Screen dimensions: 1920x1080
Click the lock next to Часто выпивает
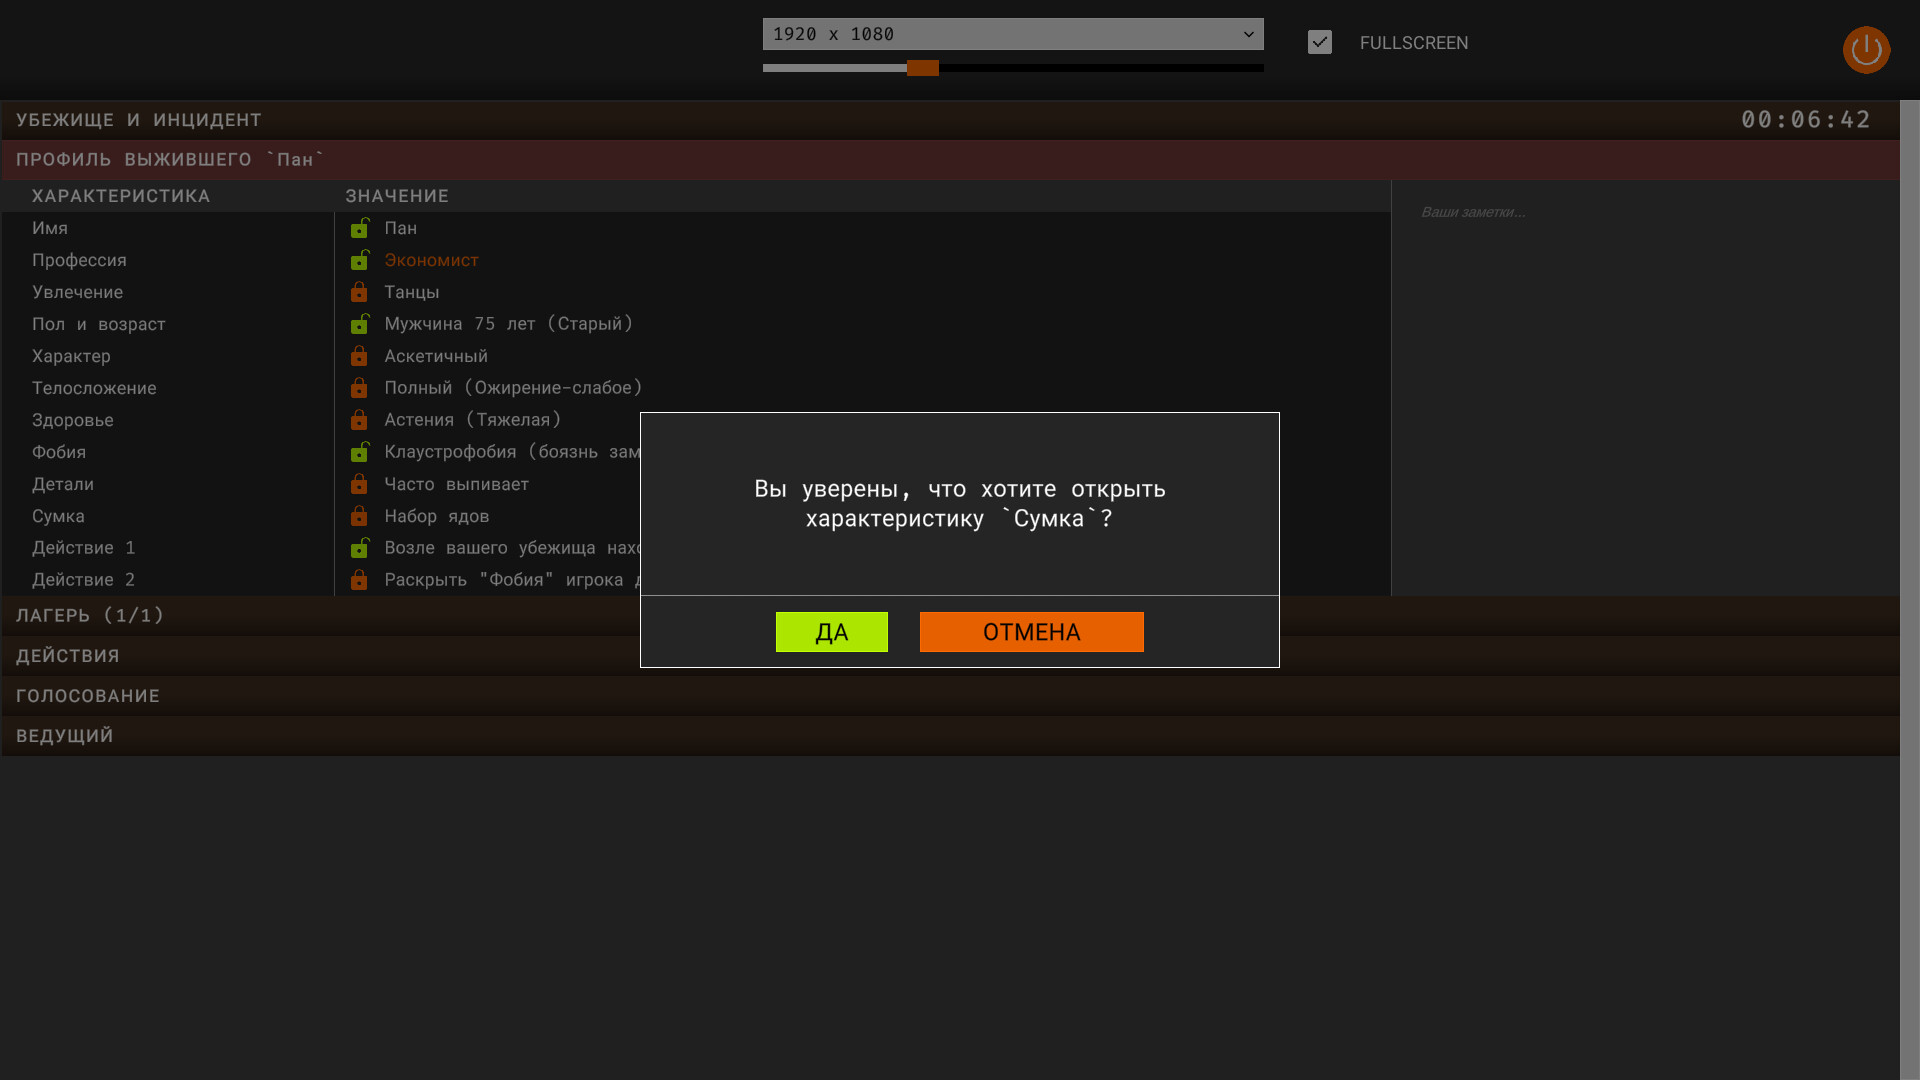click(360, 484)
